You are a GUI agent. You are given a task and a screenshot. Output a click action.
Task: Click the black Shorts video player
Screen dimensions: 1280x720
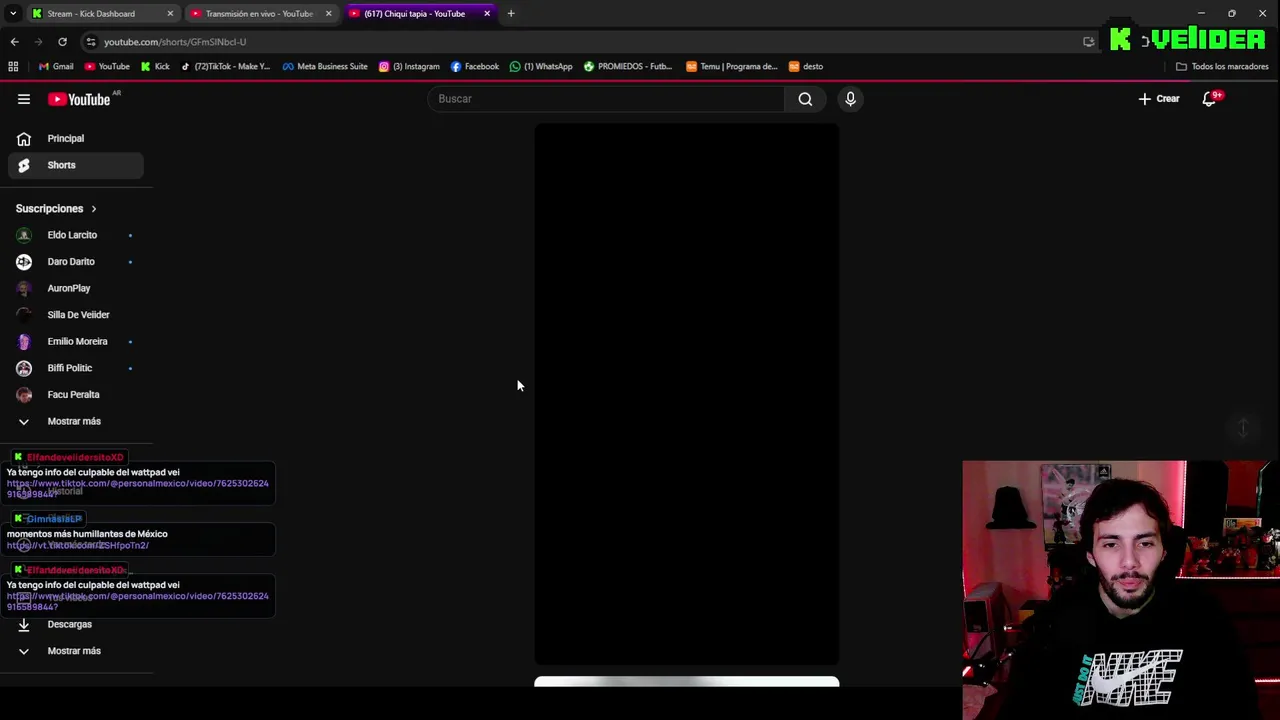tap(687, 394)
